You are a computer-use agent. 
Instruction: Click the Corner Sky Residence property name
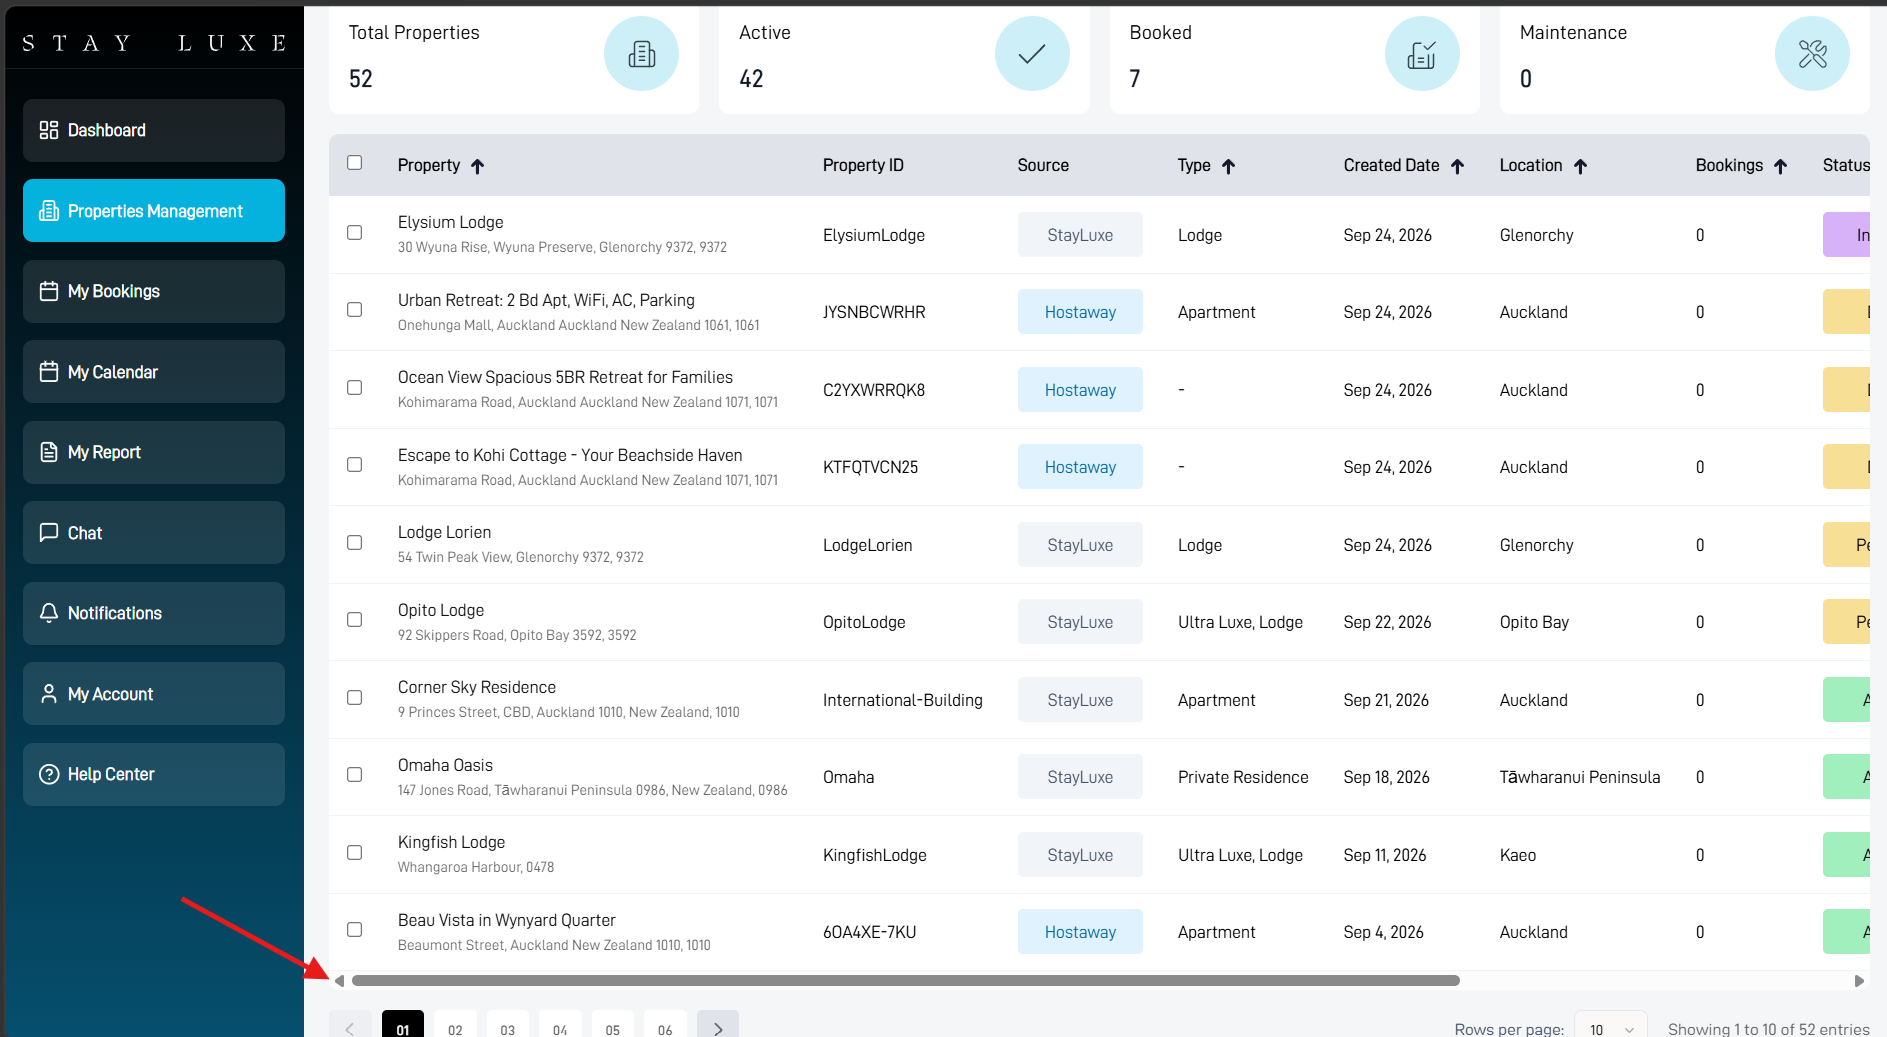pyautogui.click(x=477, y=688)
